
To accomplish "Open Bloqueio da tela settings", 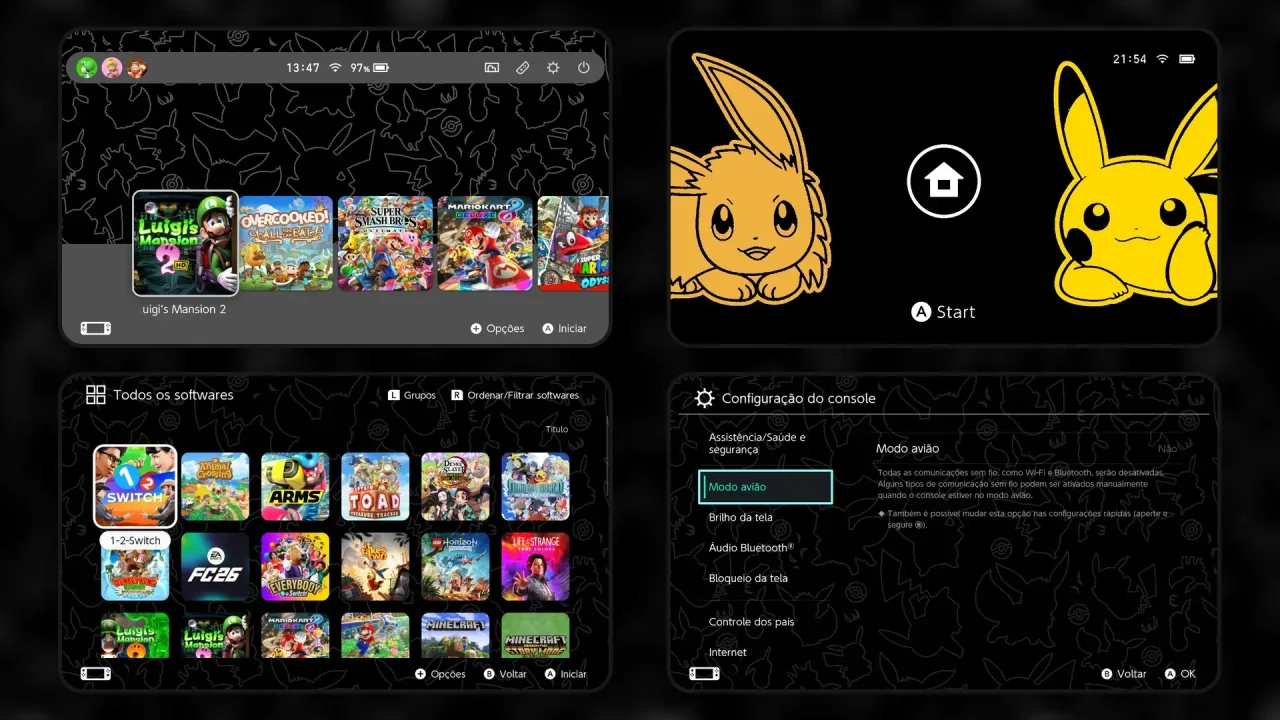I will [x=748, y=578].
